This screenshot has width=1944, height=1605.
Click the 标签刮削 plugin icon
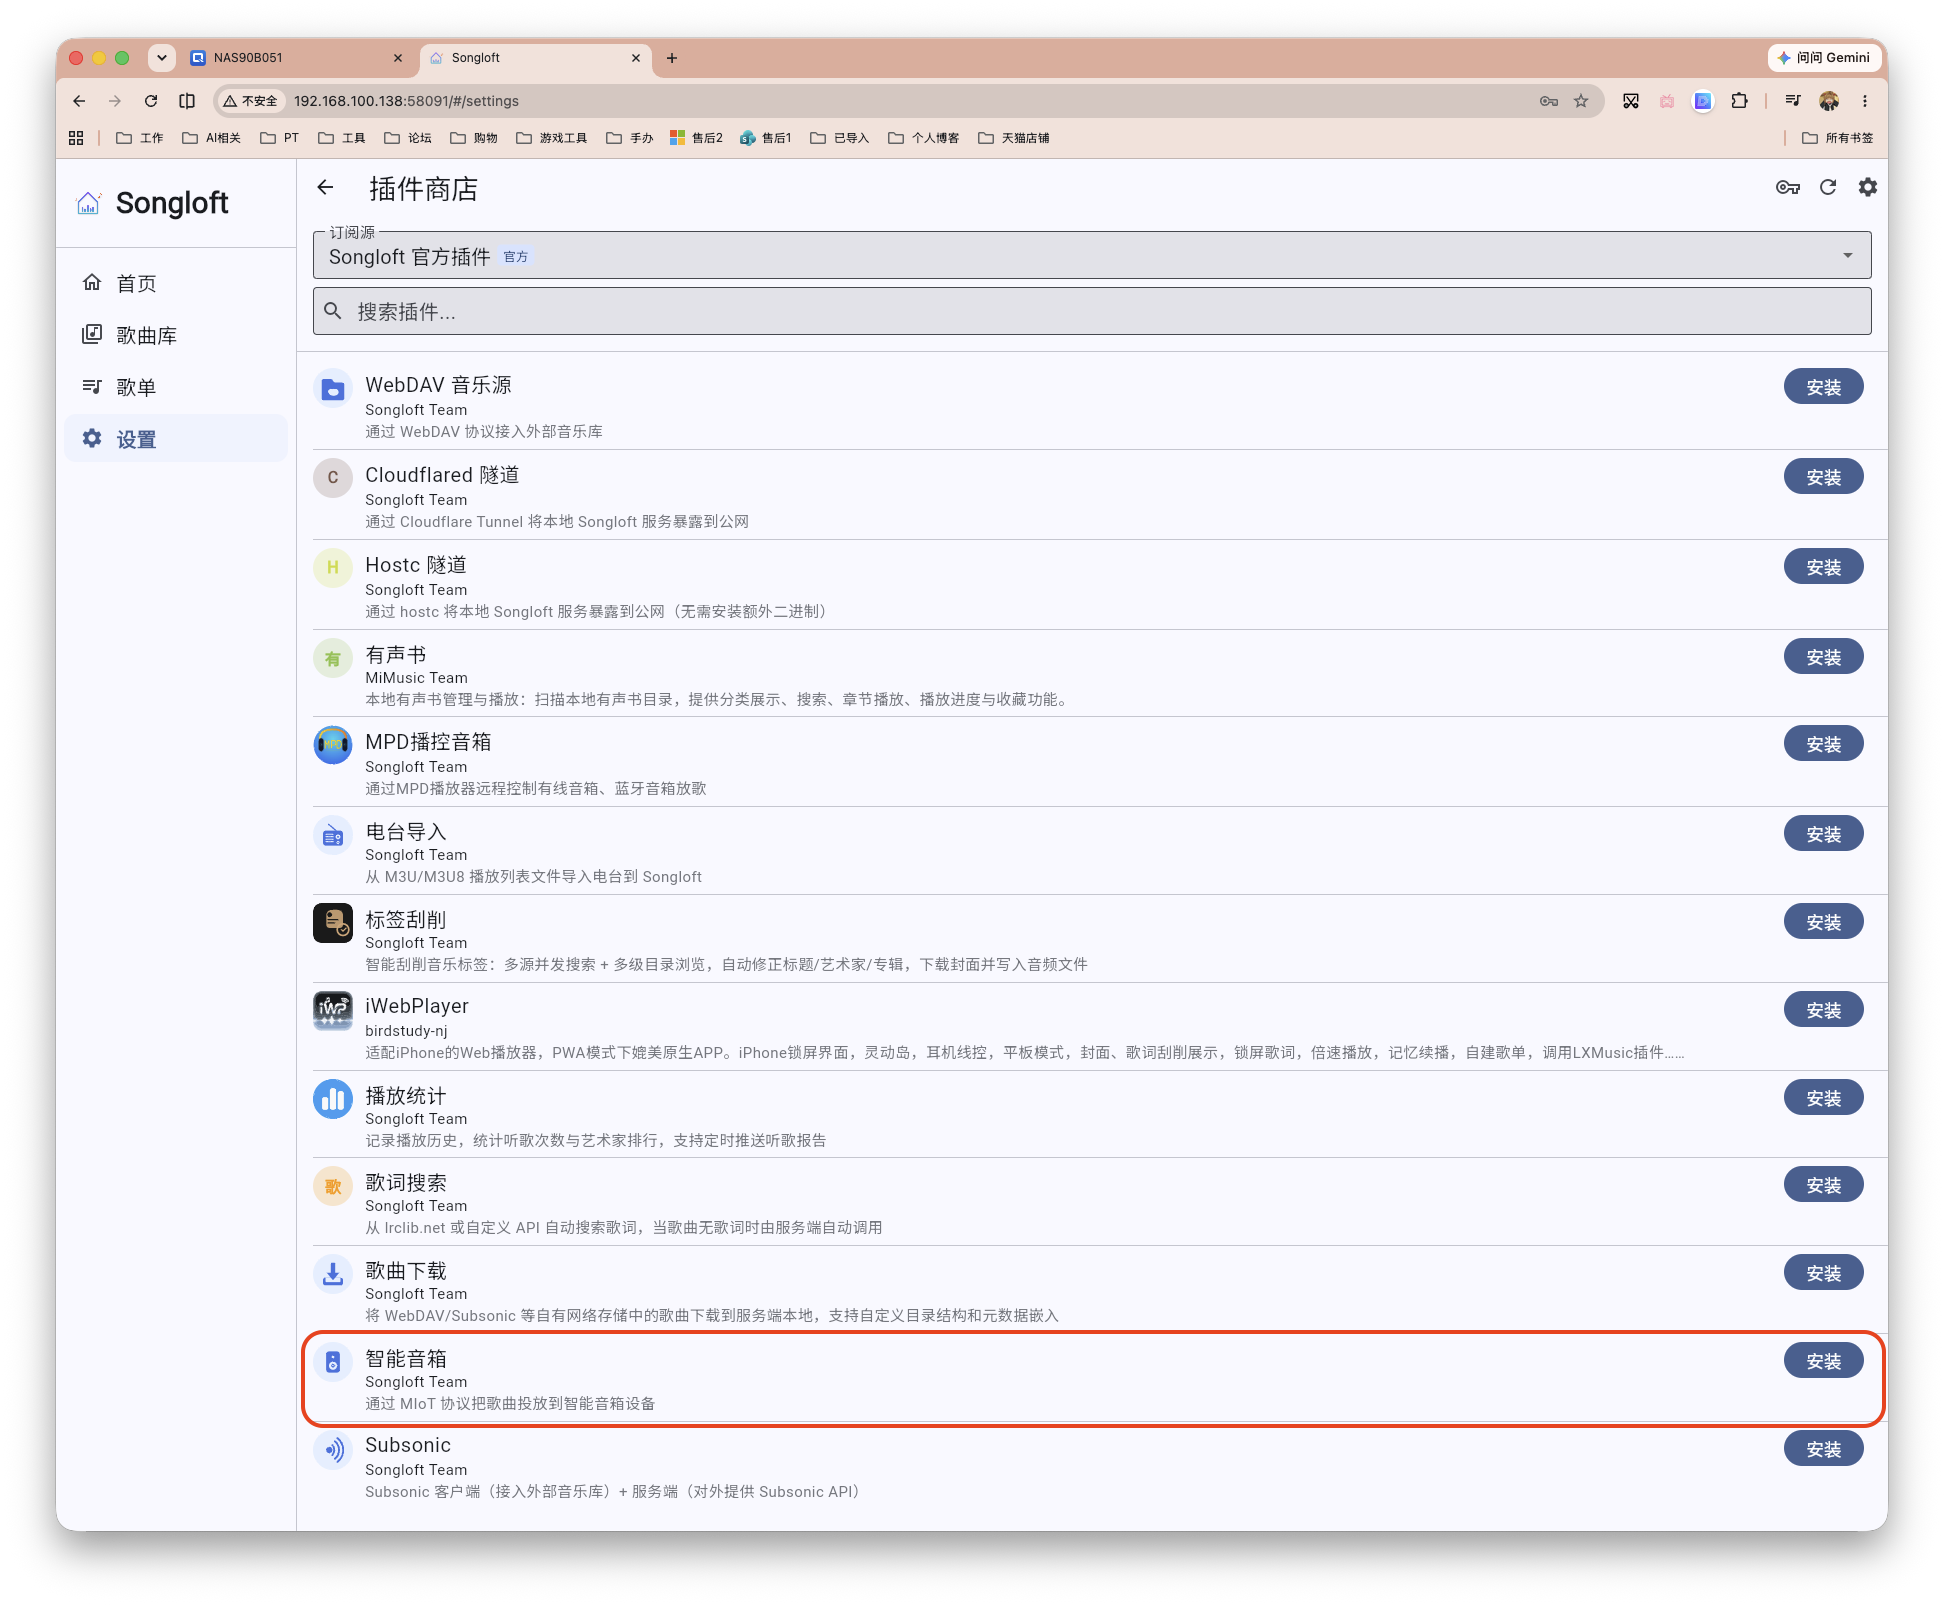click(x=333, y=923)
